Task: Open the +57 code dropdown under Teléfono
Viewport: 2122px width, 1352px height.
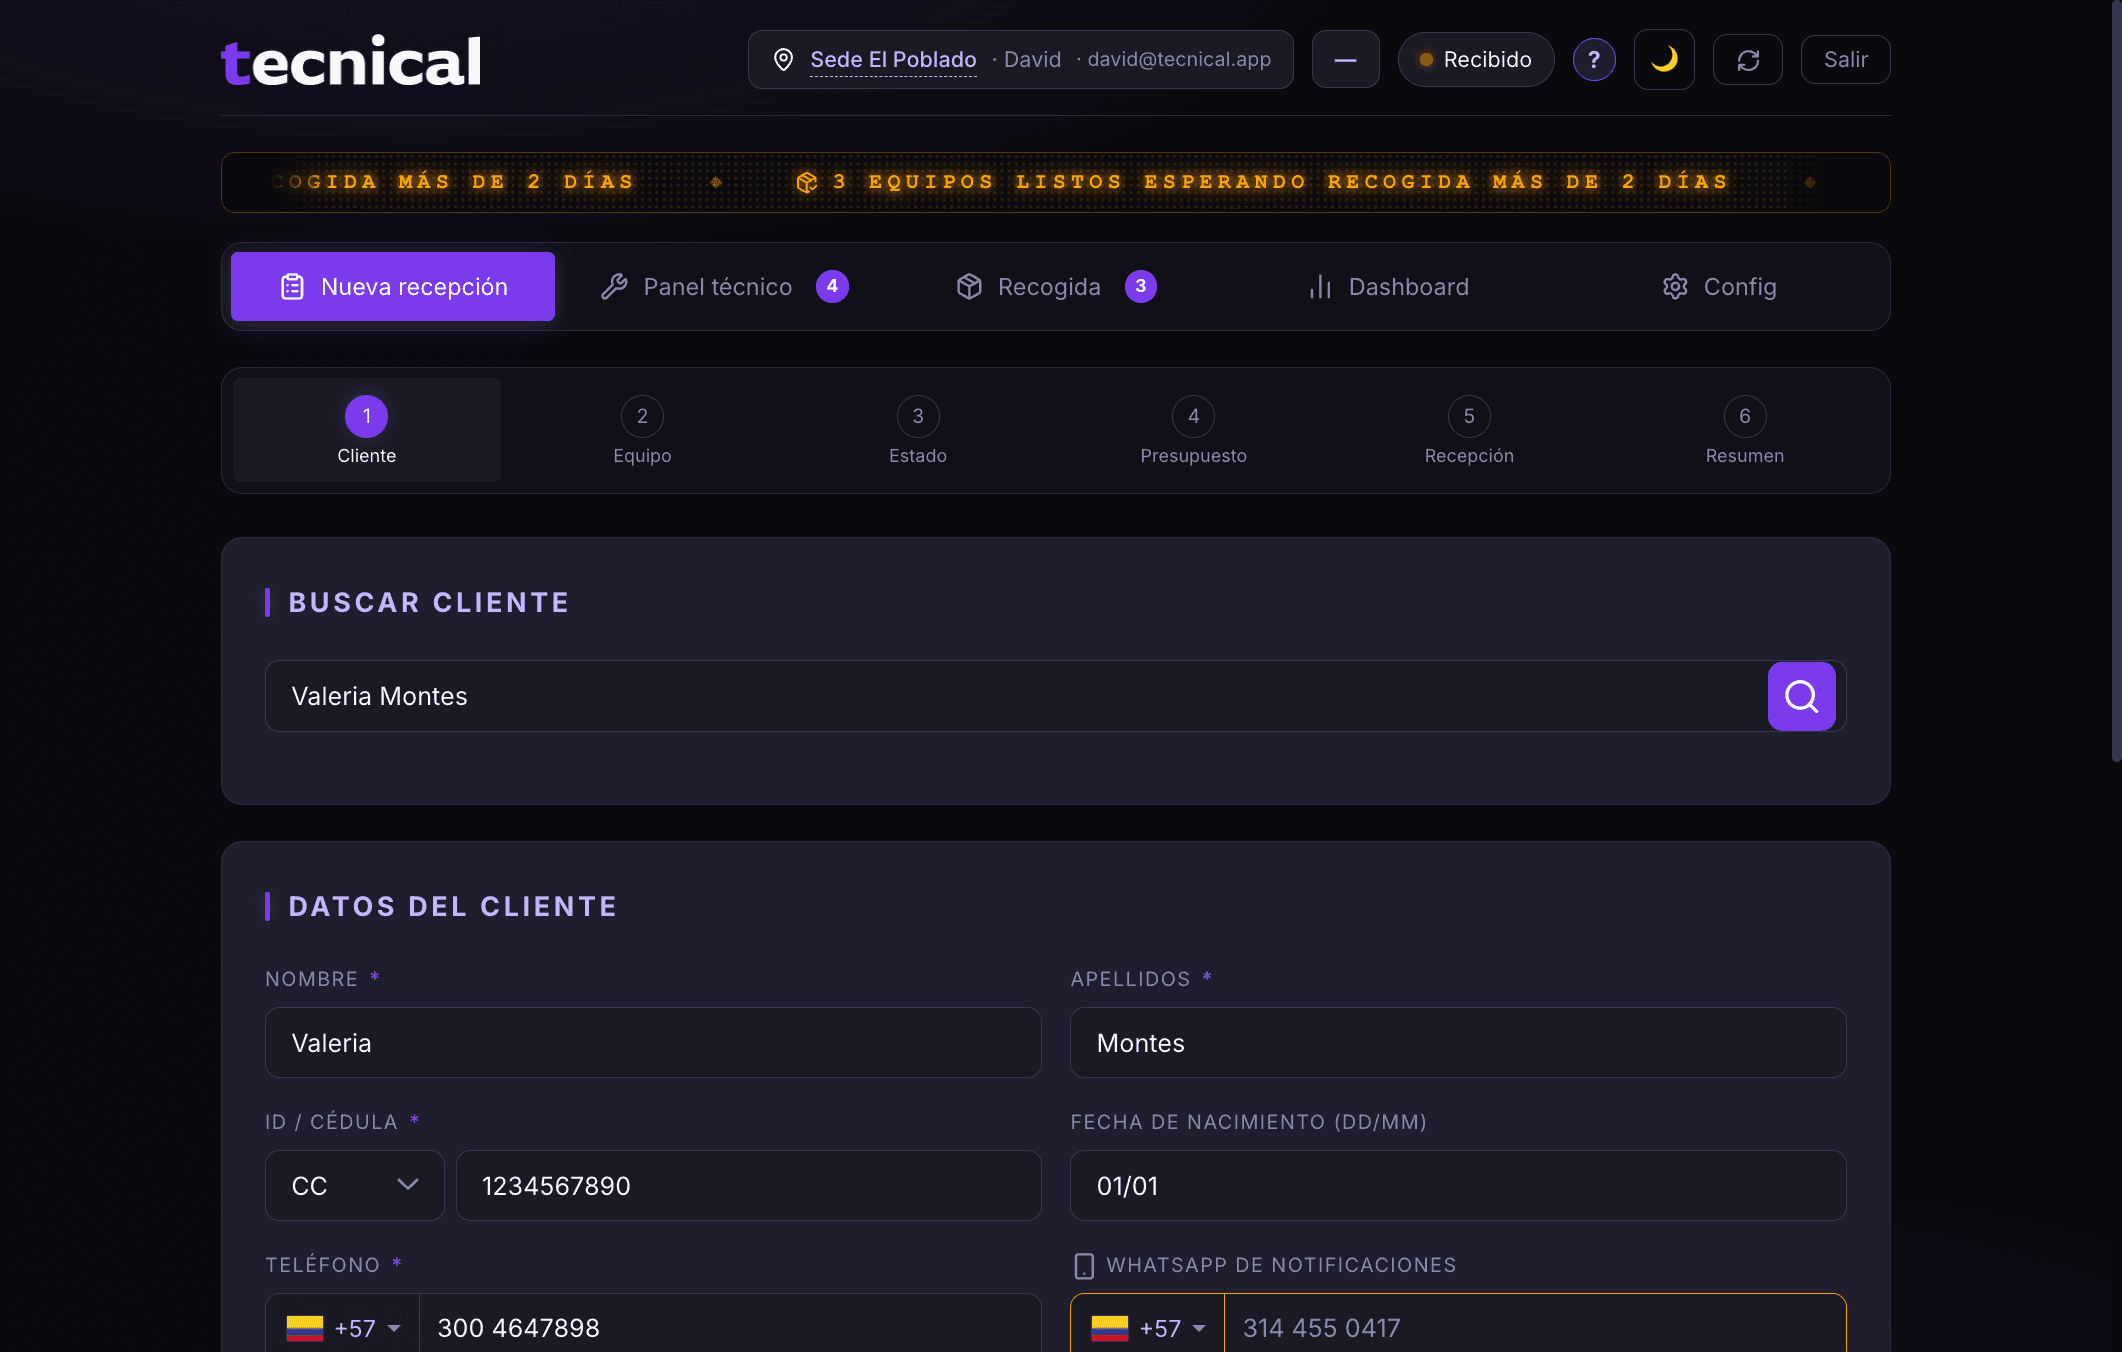Action: [341, 1327]
